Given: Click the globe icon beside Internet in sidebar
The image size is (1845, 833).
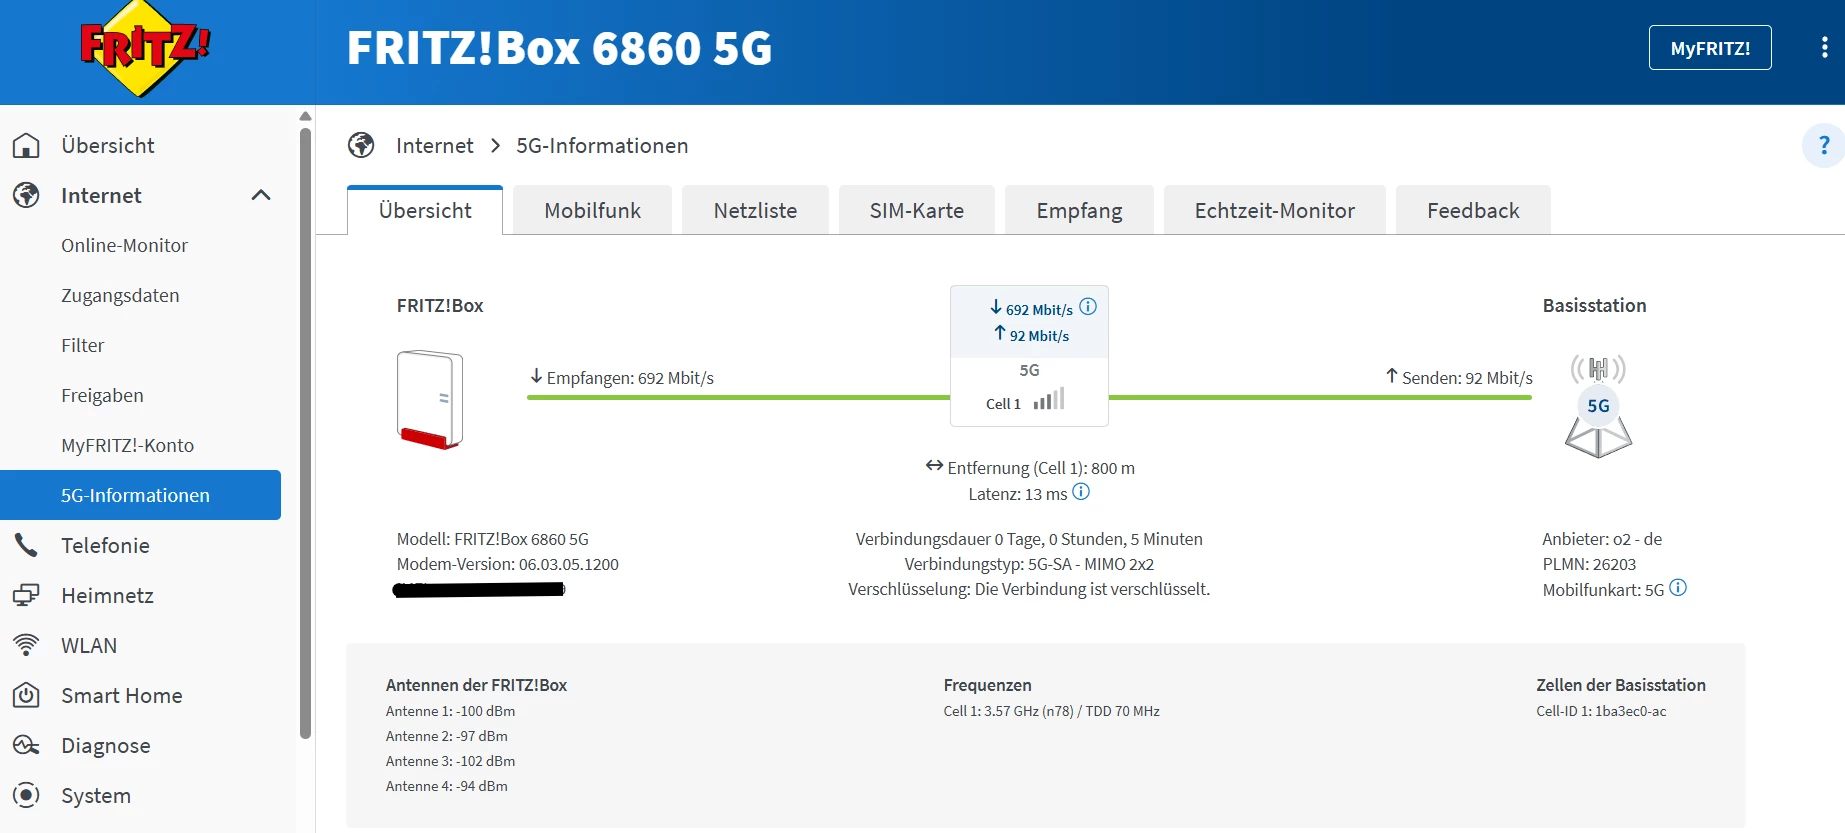Looking at the screenshot, I should (26, 196).
